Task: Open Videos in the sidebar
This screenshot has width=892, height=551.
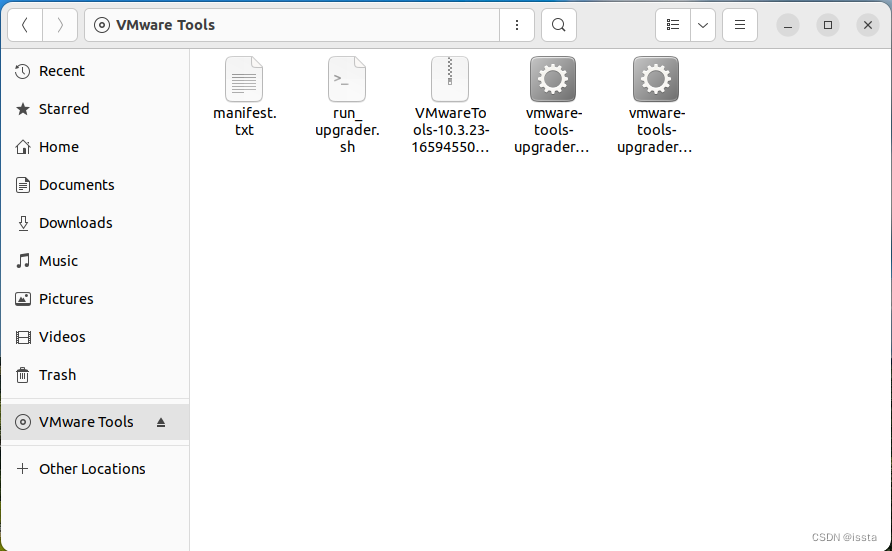Action: pos(95,337)
